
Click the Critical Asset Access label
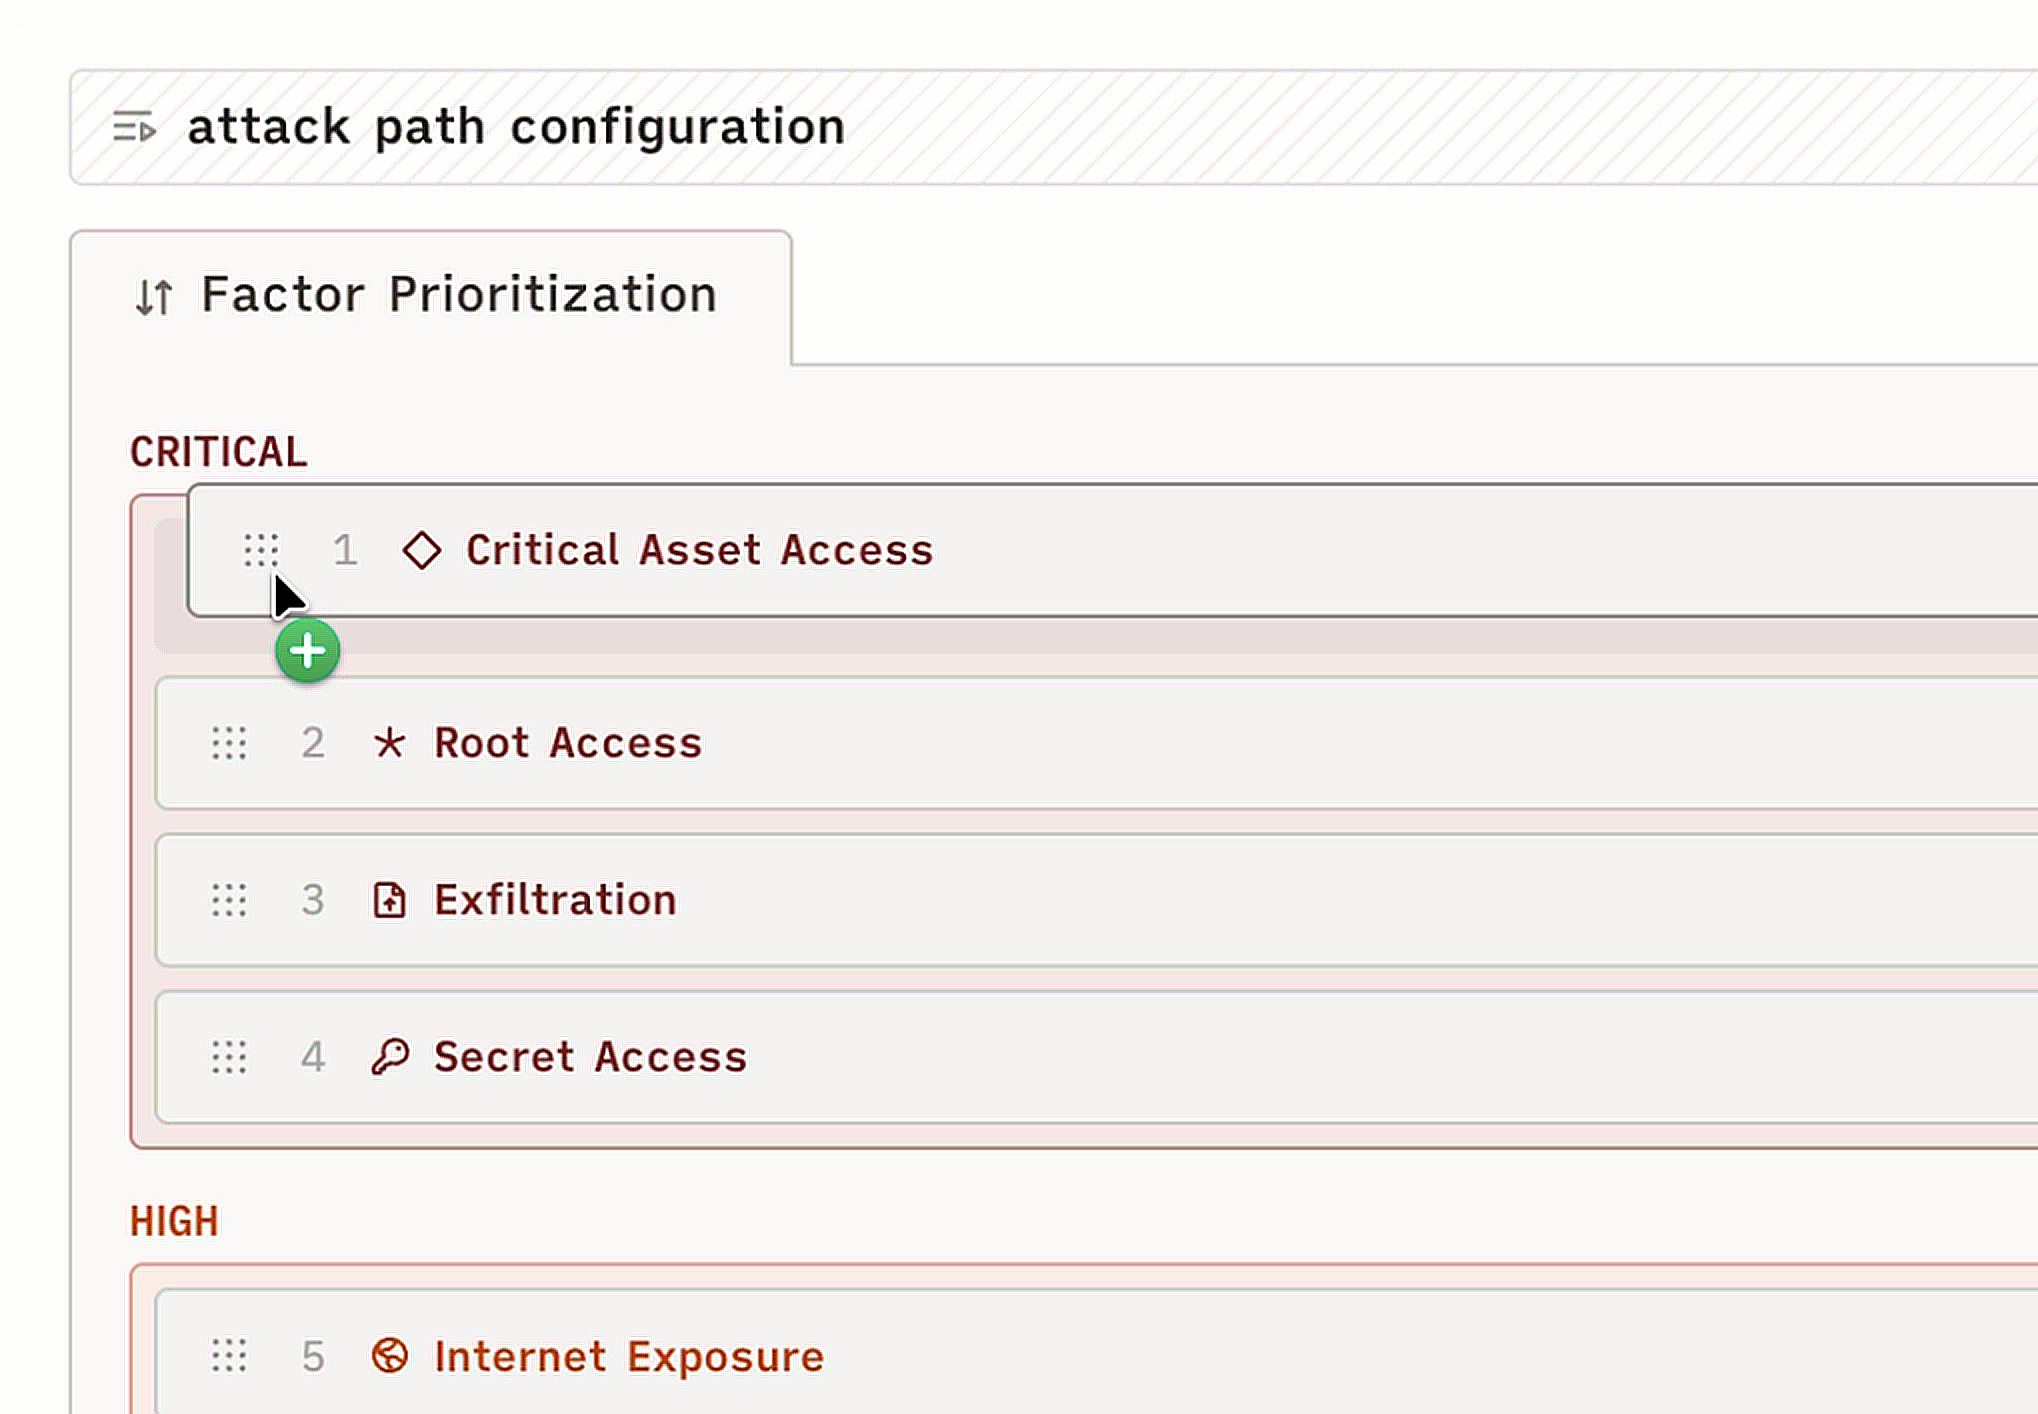[x=699, y=550]
